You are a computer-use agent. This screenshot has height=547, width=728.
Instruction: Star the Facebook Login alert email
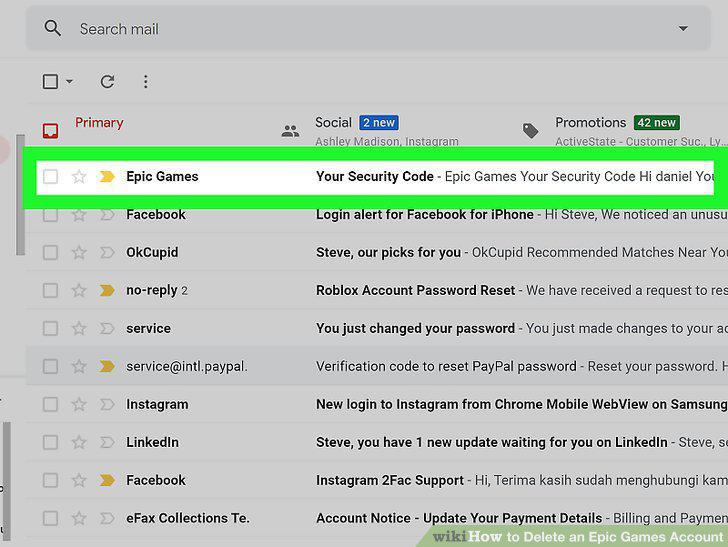click(x=79, y=215)
